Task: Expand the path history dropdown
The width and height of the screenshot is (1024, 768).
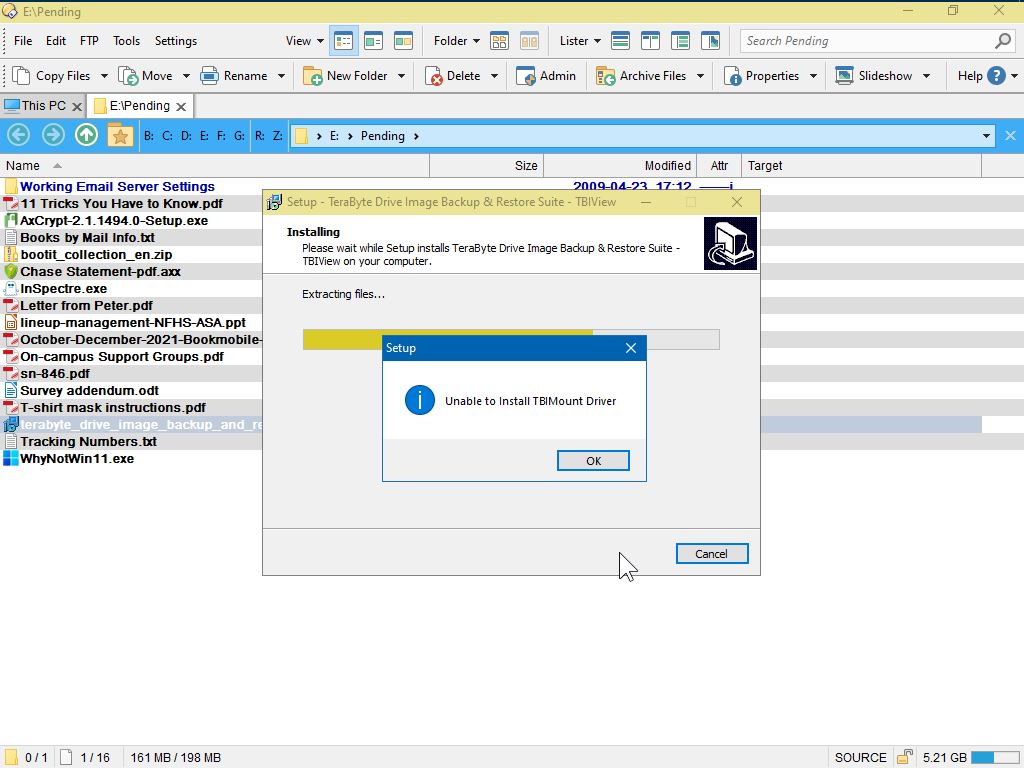Action: (986, 136)
